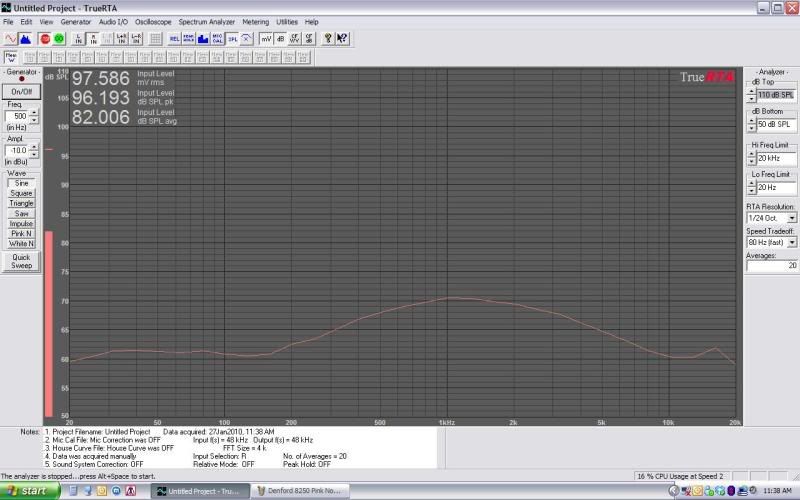Screen dimensions: 800x500
Task: Open the File menu
Action: click(x=8, y=22)
